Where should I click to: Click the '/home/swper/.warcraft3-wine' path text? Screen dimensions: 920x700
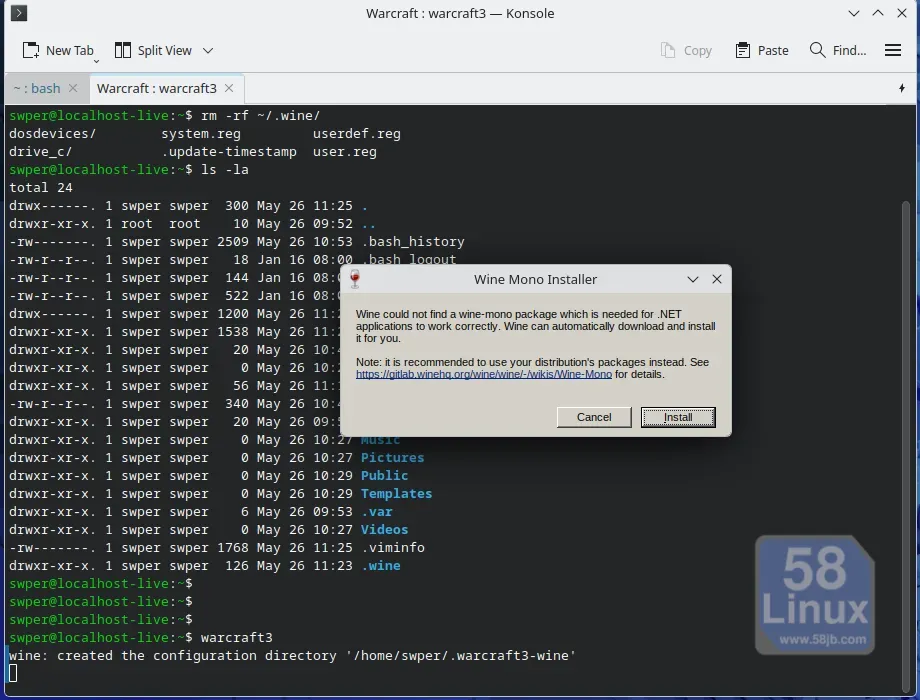click(461, 655)
